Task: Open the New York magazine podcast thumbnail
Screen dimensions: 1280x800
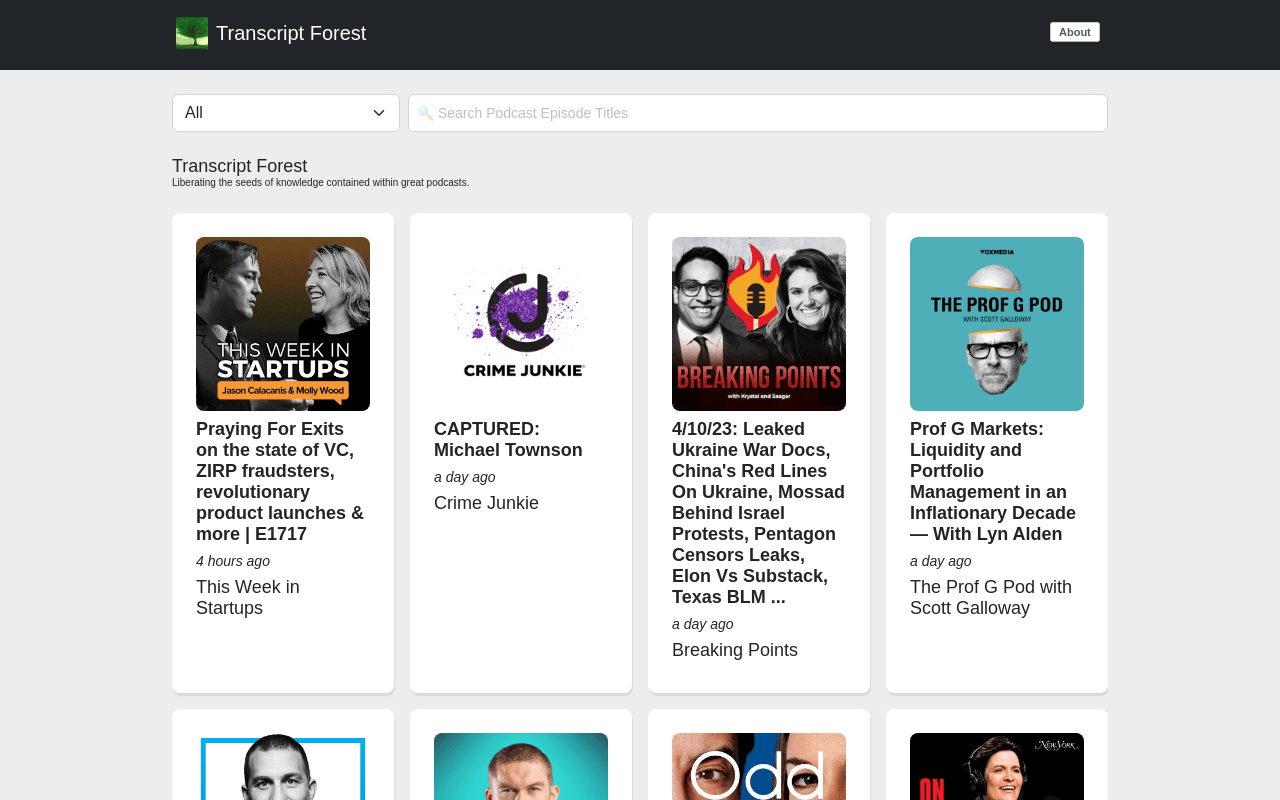Action: [997, 767]
